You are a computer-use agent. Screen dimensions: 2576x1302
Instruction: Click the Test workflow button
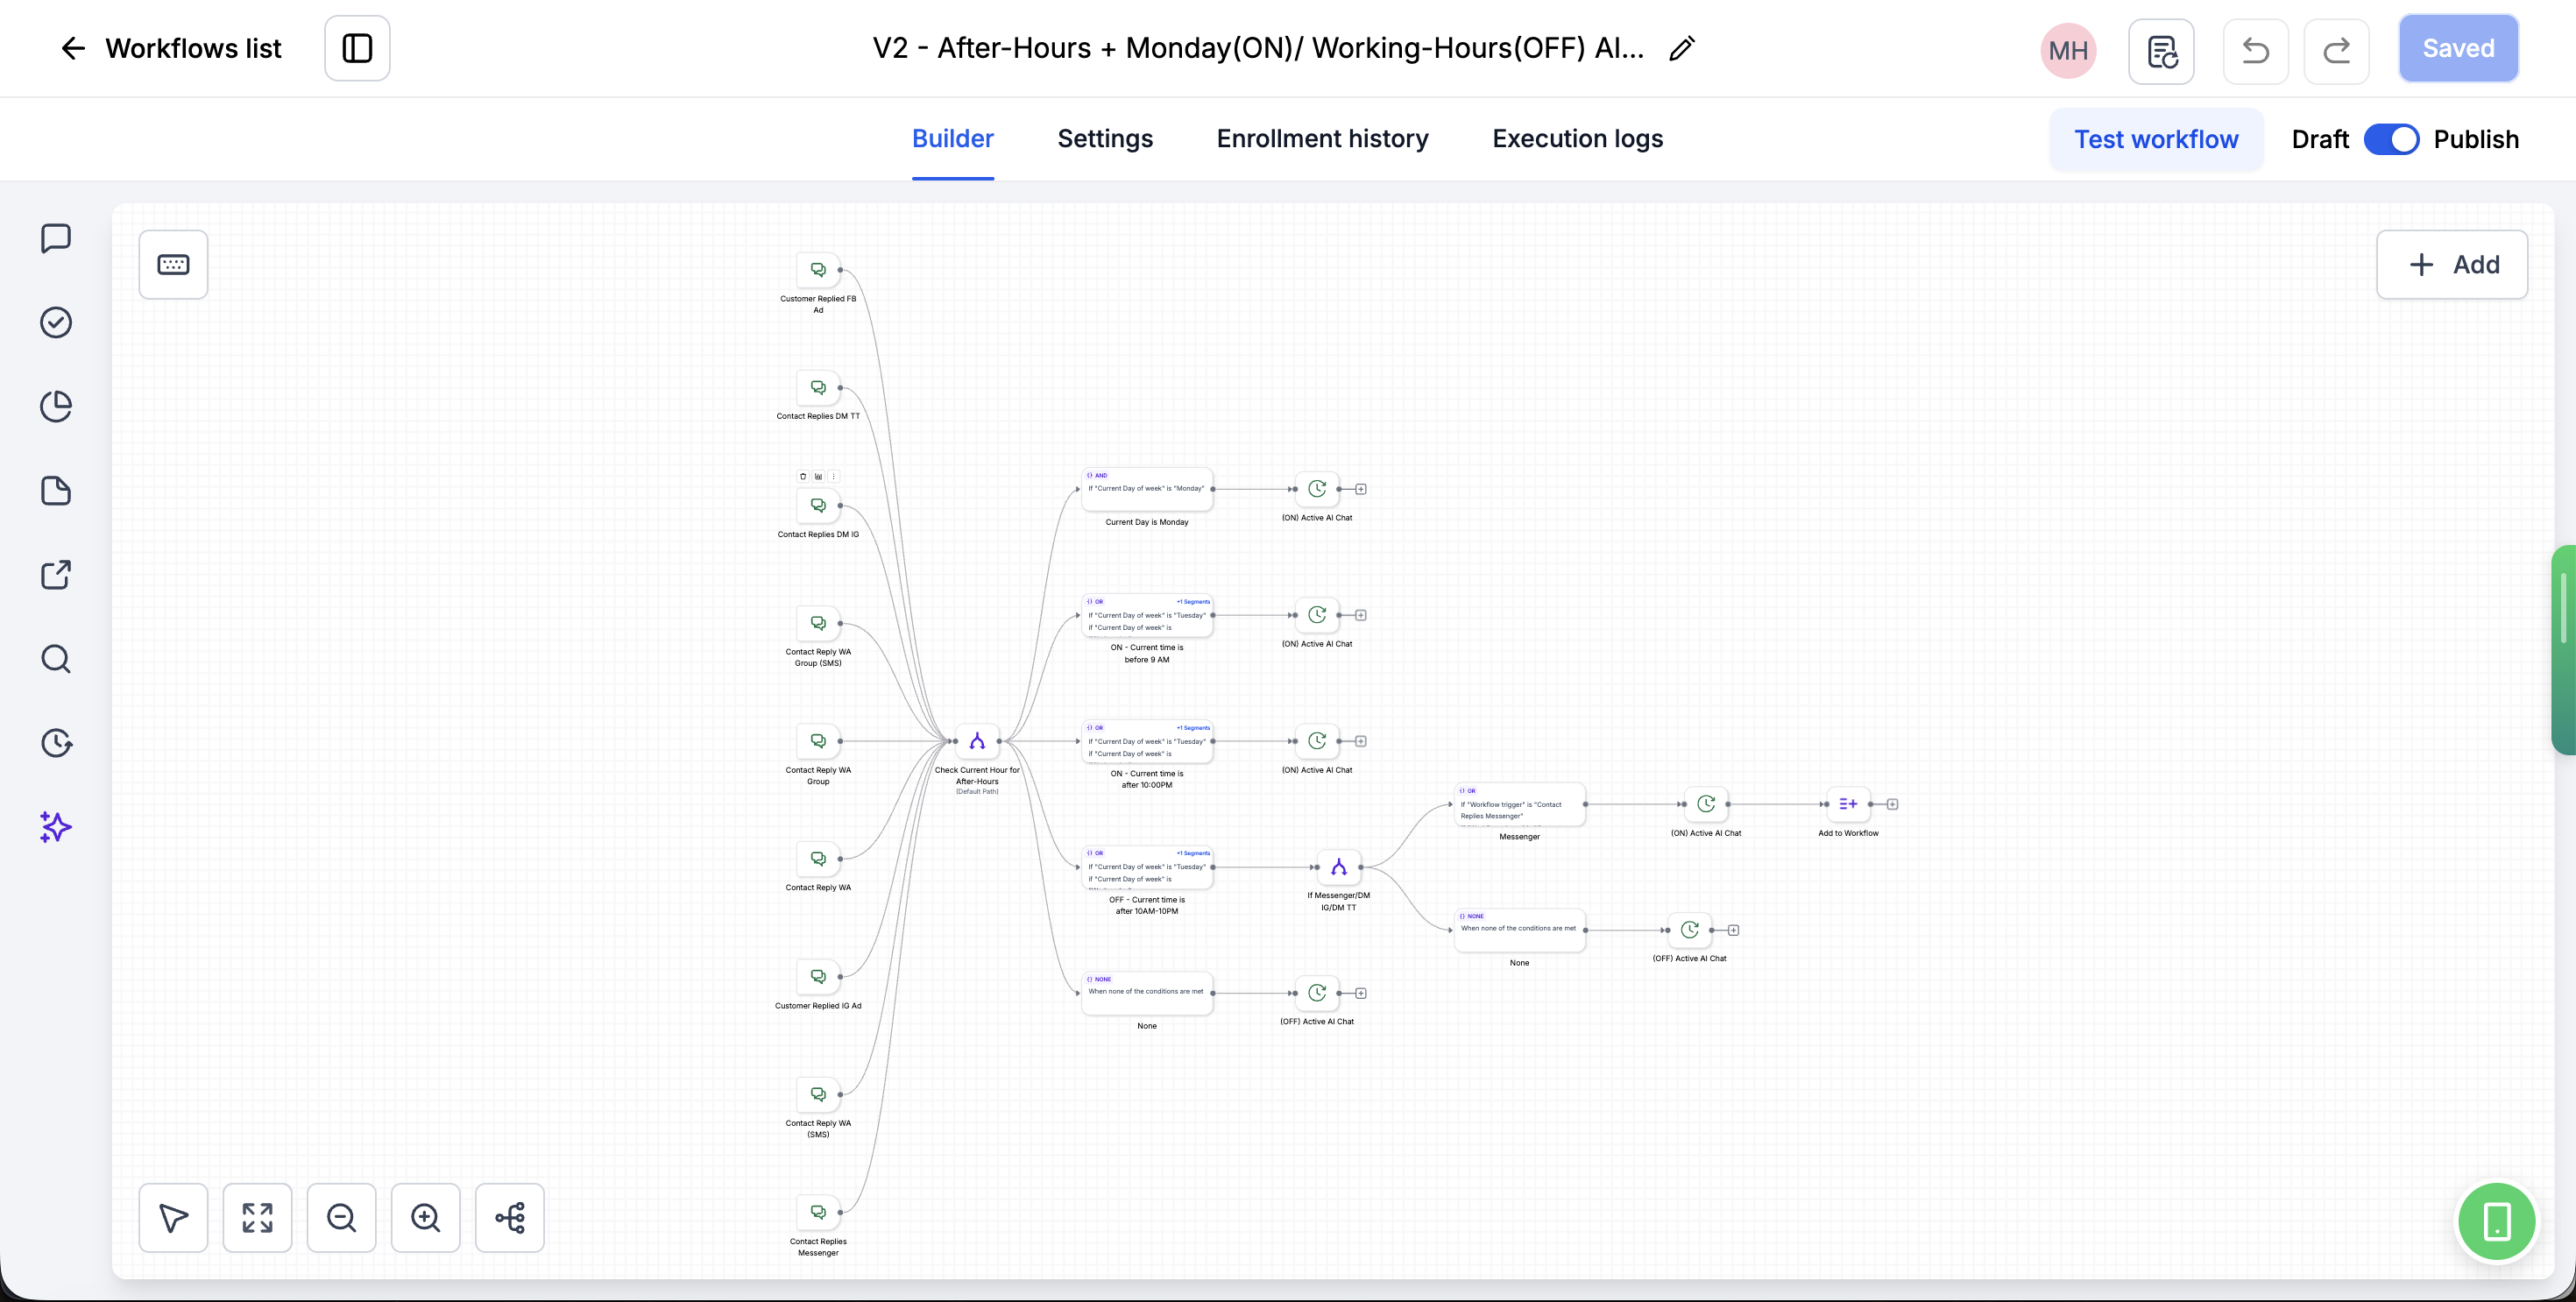pyautogui.click(x=2156, y=139)
